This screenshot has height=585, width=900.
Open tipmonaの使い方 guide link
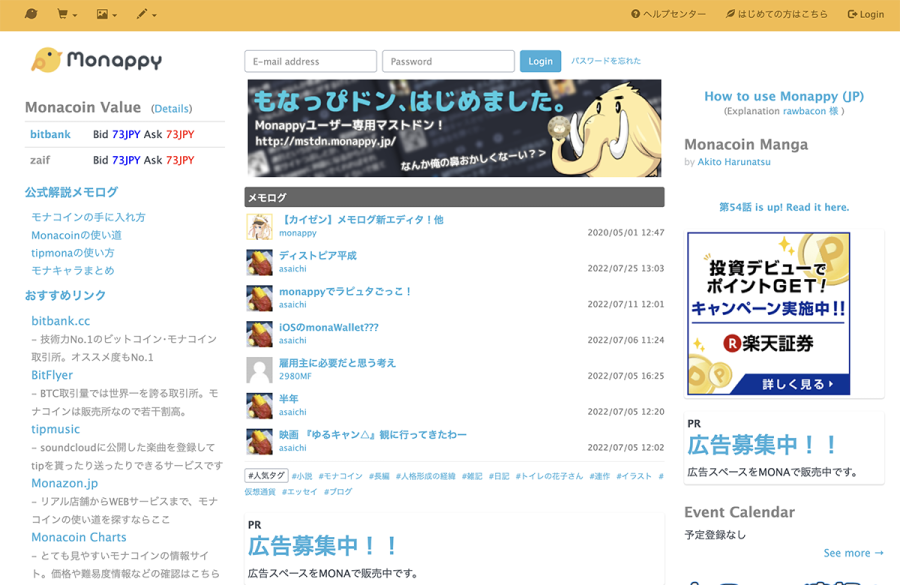coord(72,253)
